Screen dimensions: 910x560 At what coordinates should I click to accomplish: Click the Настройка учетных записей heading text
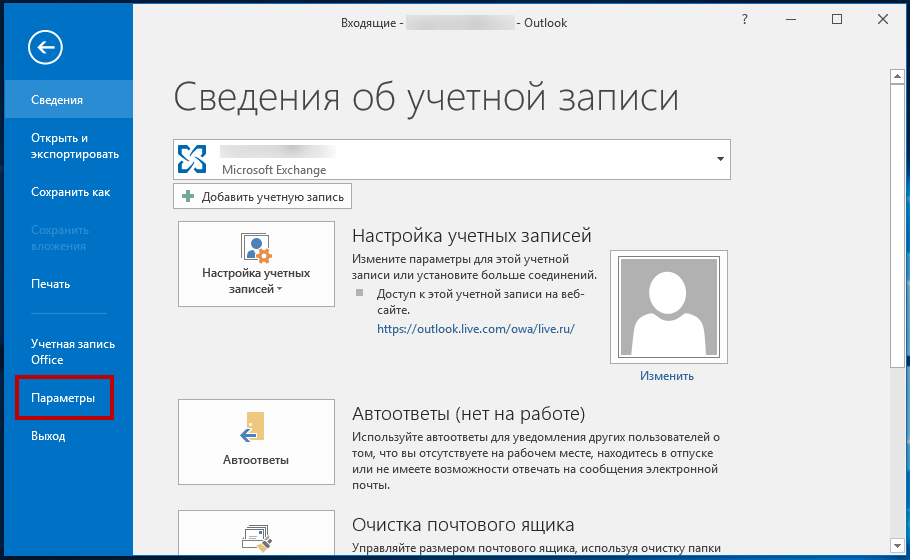pos(472,236)
